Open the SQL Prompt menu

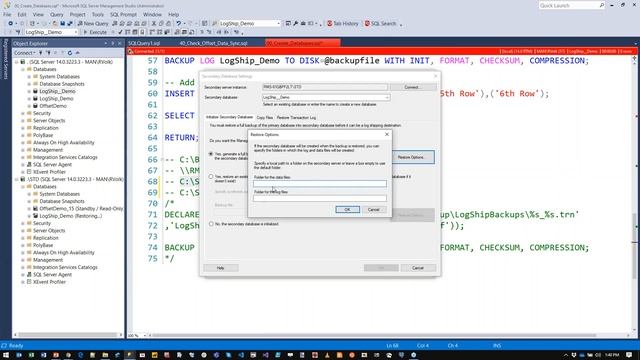point(123,14)
